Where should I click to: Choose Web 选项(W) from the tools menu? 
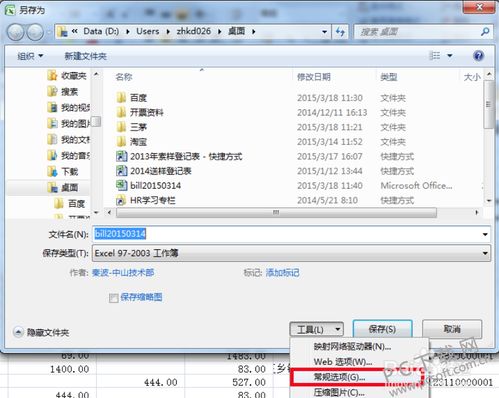coord(343,362)
